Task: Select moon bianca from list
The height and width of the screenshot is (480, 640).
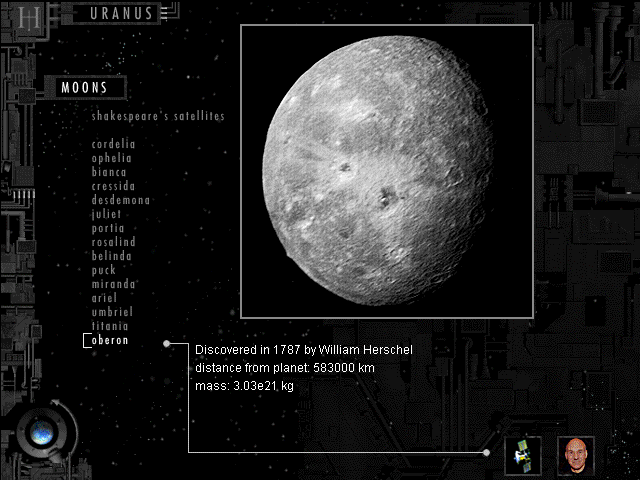Action: 109,172
